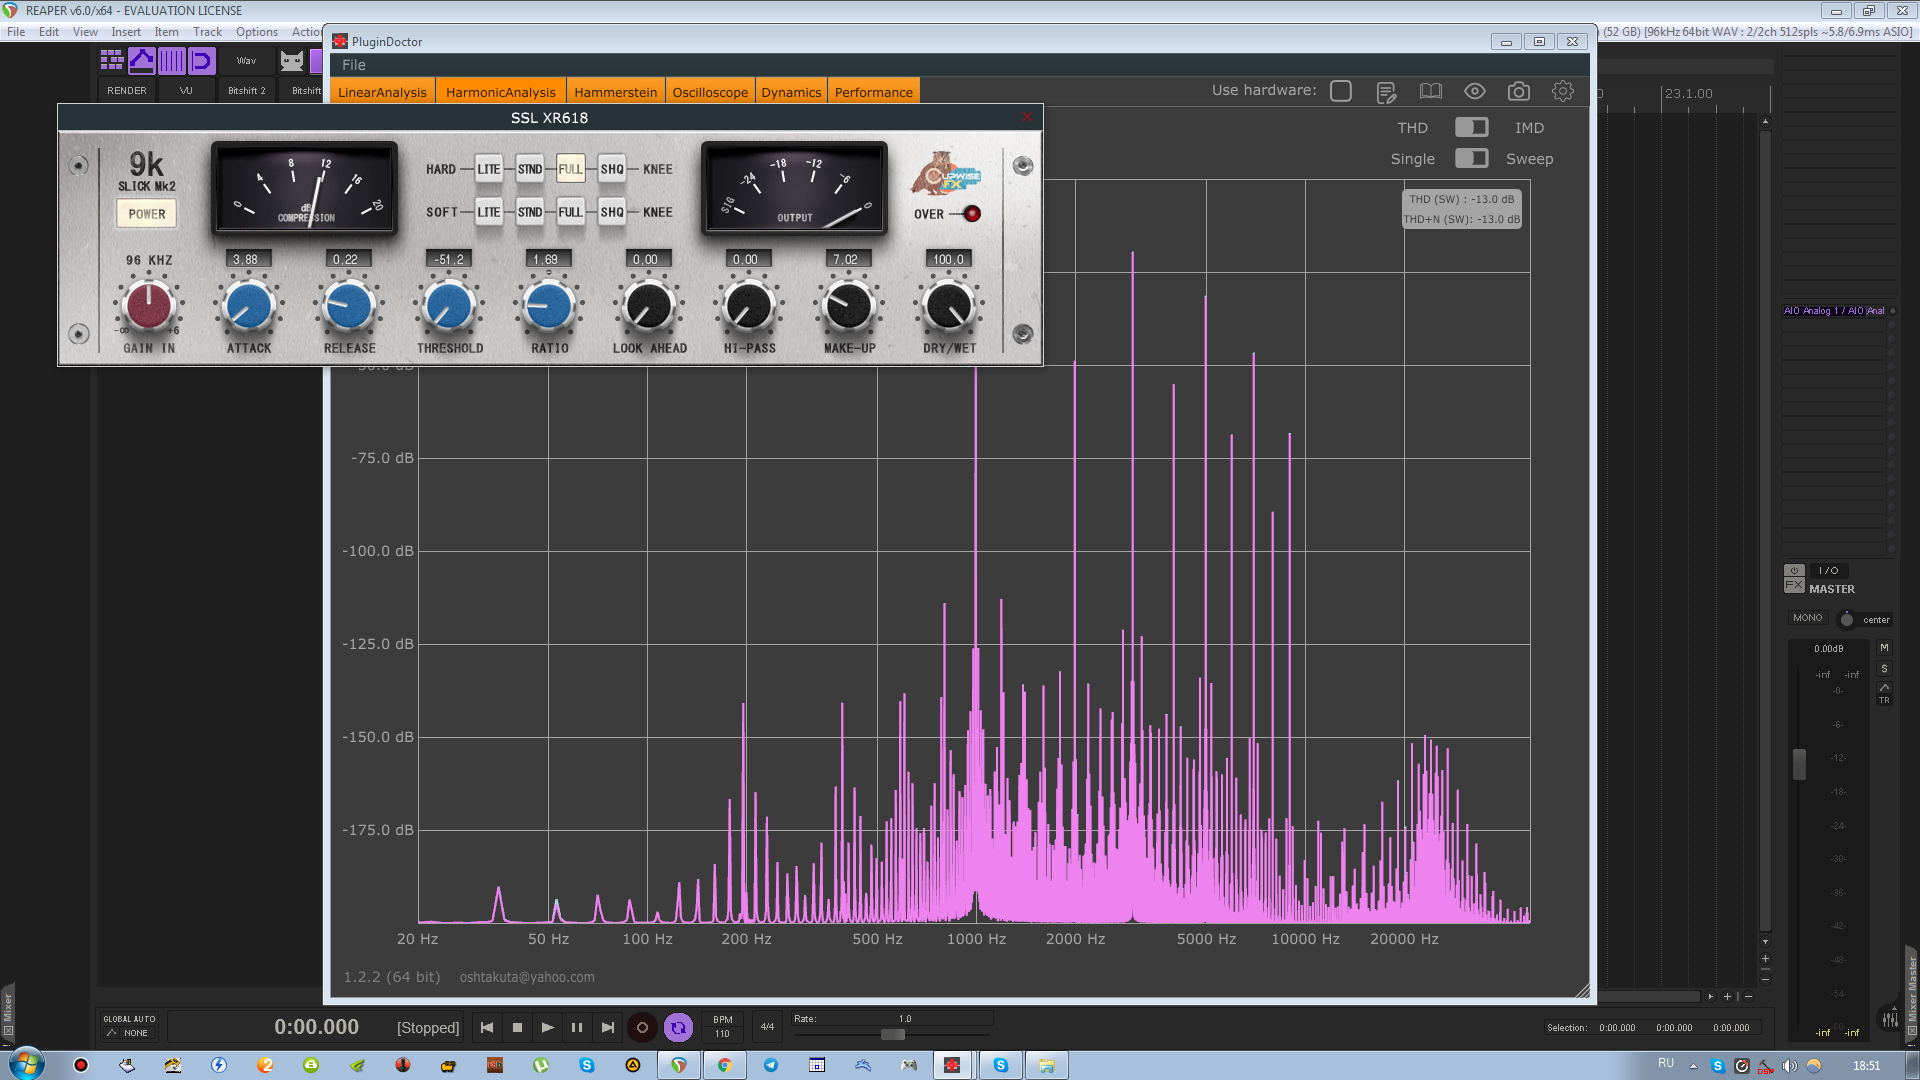Solo the Master track with S button
1920x1080 pixels.
pos(1885,669)
